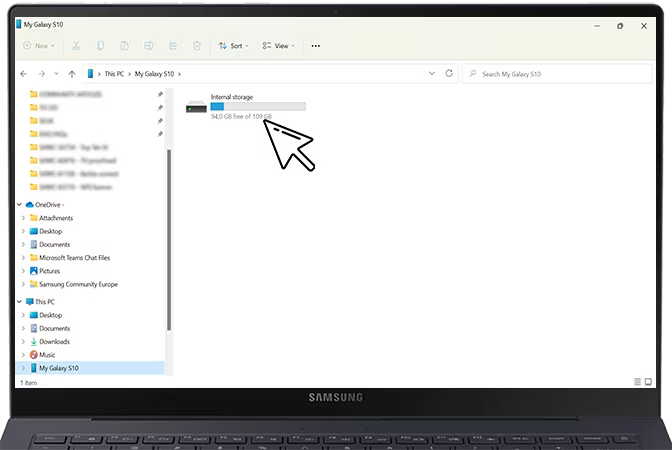Refresh the current folder view
The width and height of the screenshot is (672, 450).
449,73
